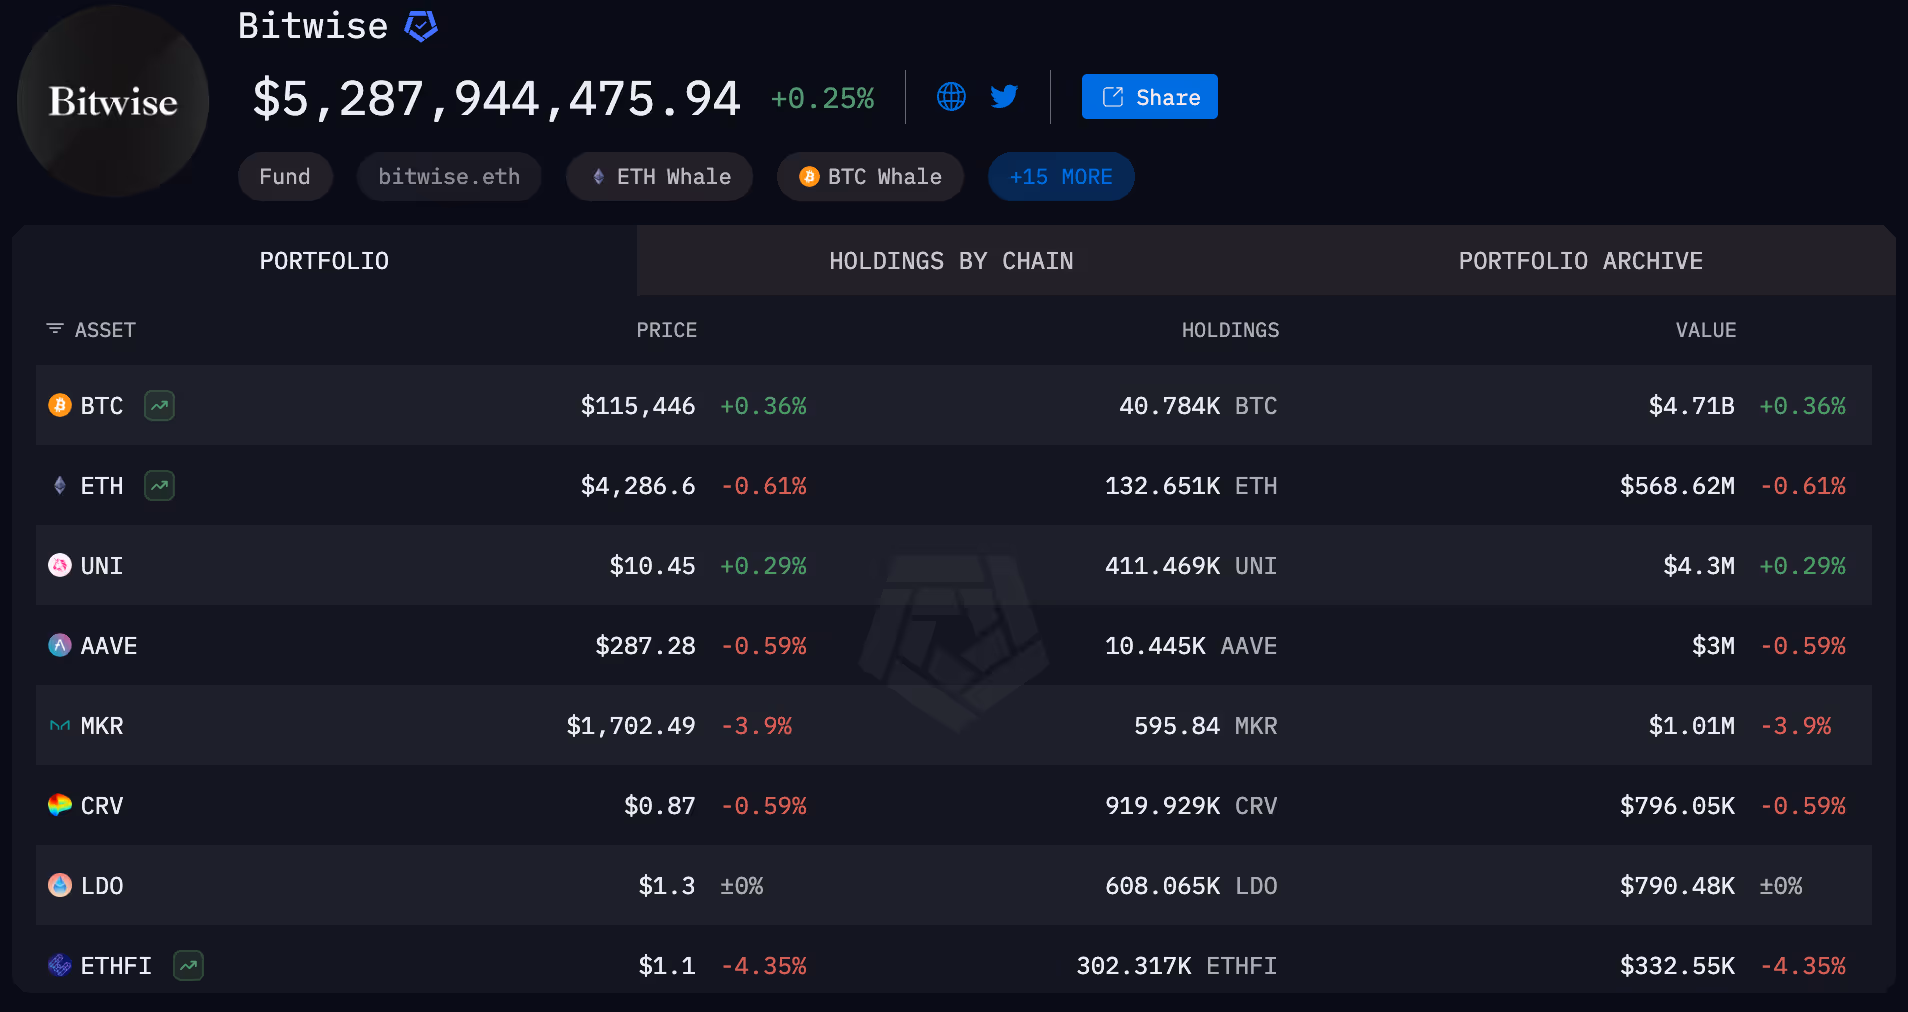The width and height of the screenshot is (1908, 1012).
Task: Click the $332.55K ETHFI value
Action: [x=1678, y=966]
